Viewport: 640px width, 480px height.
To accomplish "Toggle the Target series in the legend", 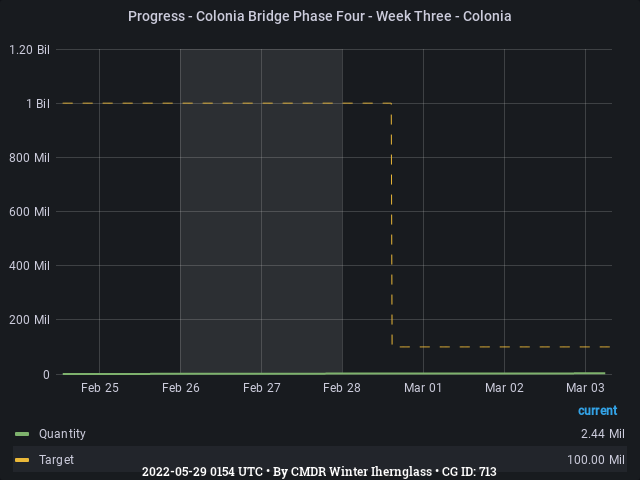I will [x=56, y=460].
